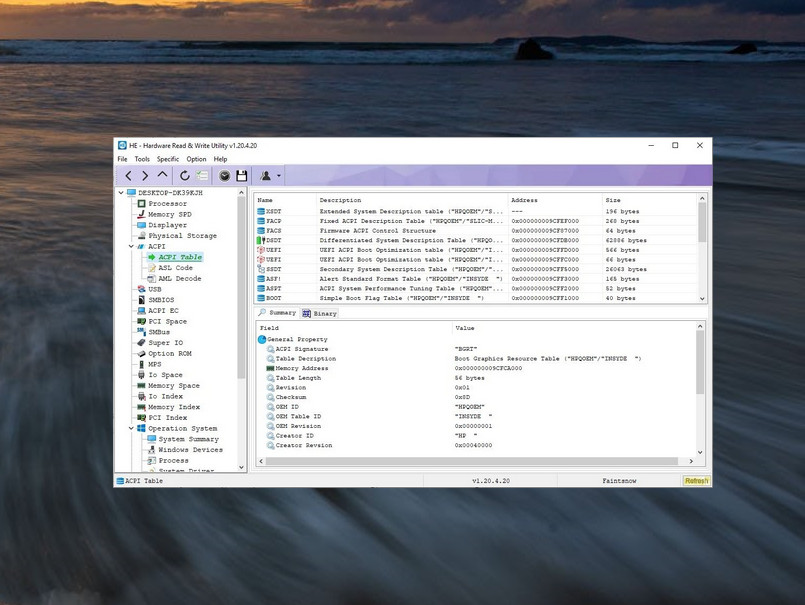Image resolution: width=805 pixels, height=605 pixels.
Task: Open the user icon dropdown arrow
Action: [279, 177]
